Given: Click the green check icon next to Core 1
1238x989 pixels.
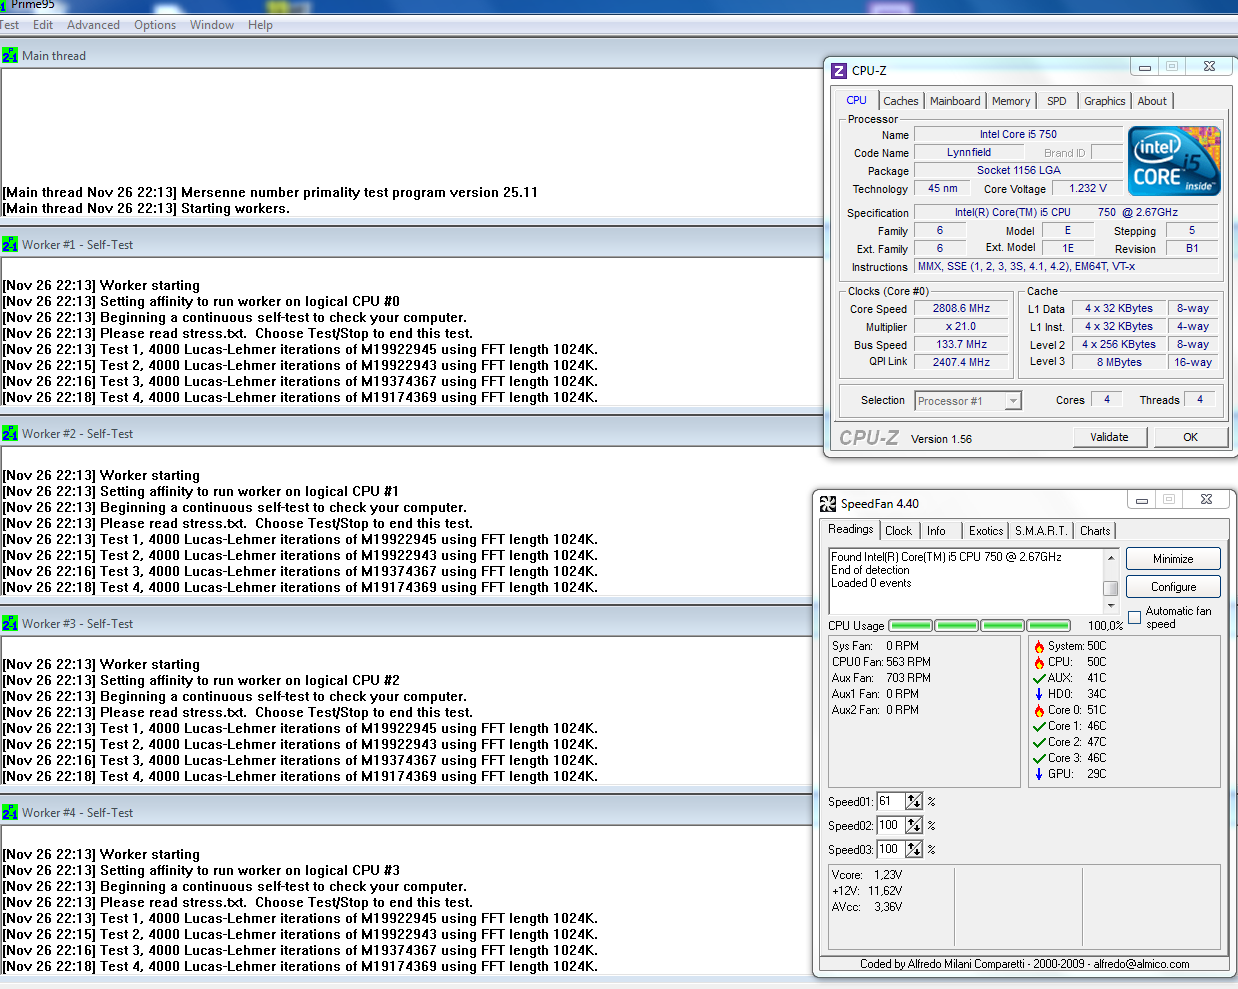Looking at the screenshot, I should [1039, 726].
